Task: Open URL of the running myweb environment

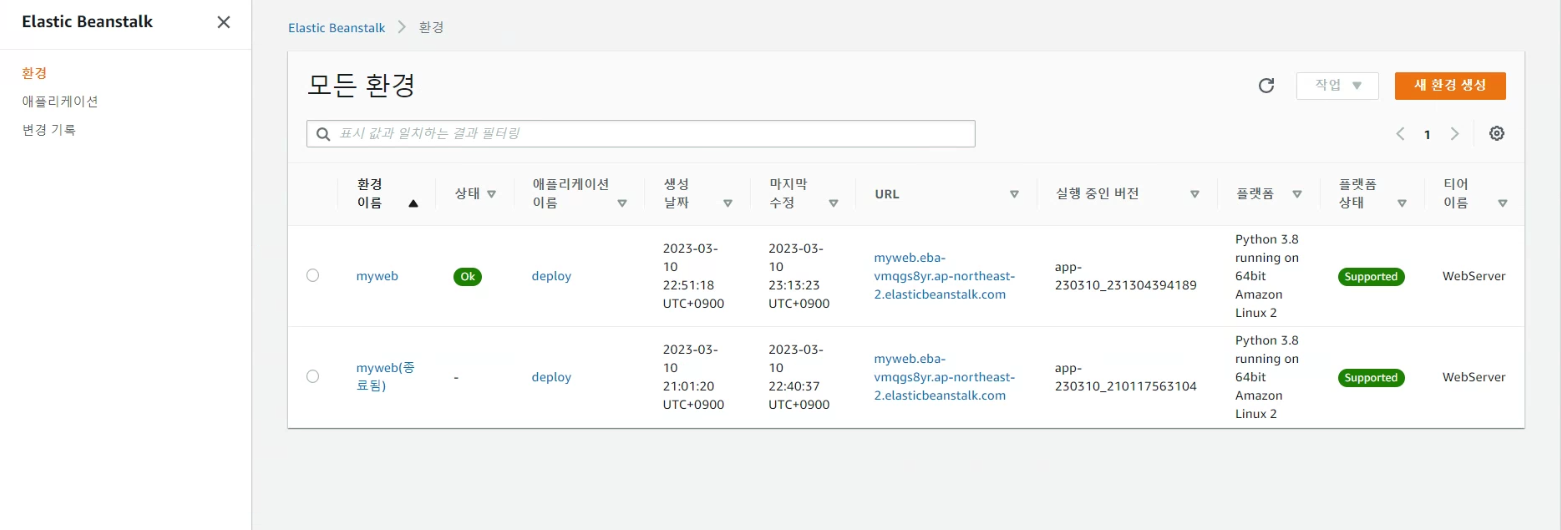Action: pos(944,276)
